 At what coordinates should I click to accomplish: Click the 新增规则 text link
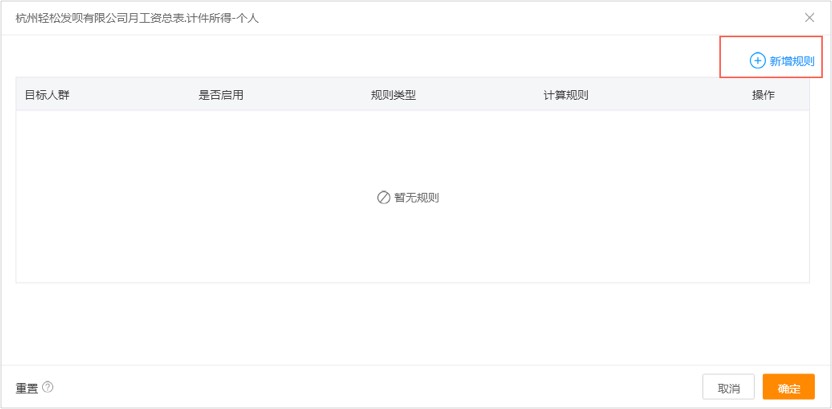click(x=792, y=61)
